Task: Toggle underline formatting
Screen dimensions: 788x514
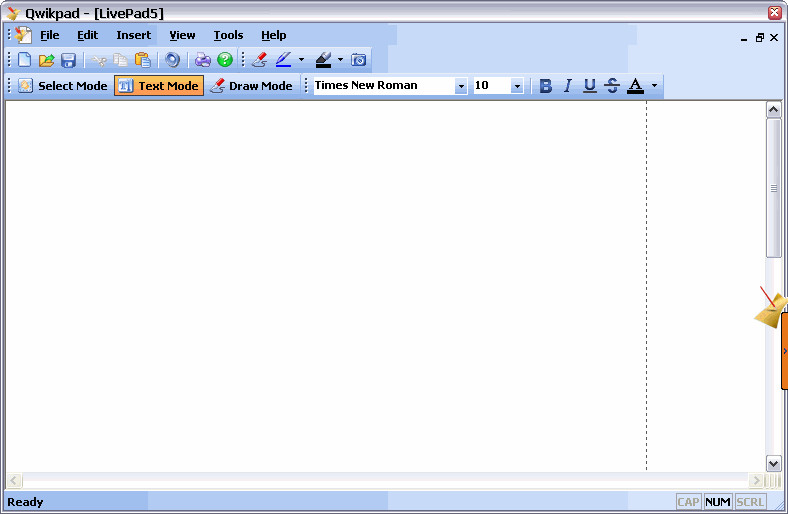Action: [x=590, y=86]
